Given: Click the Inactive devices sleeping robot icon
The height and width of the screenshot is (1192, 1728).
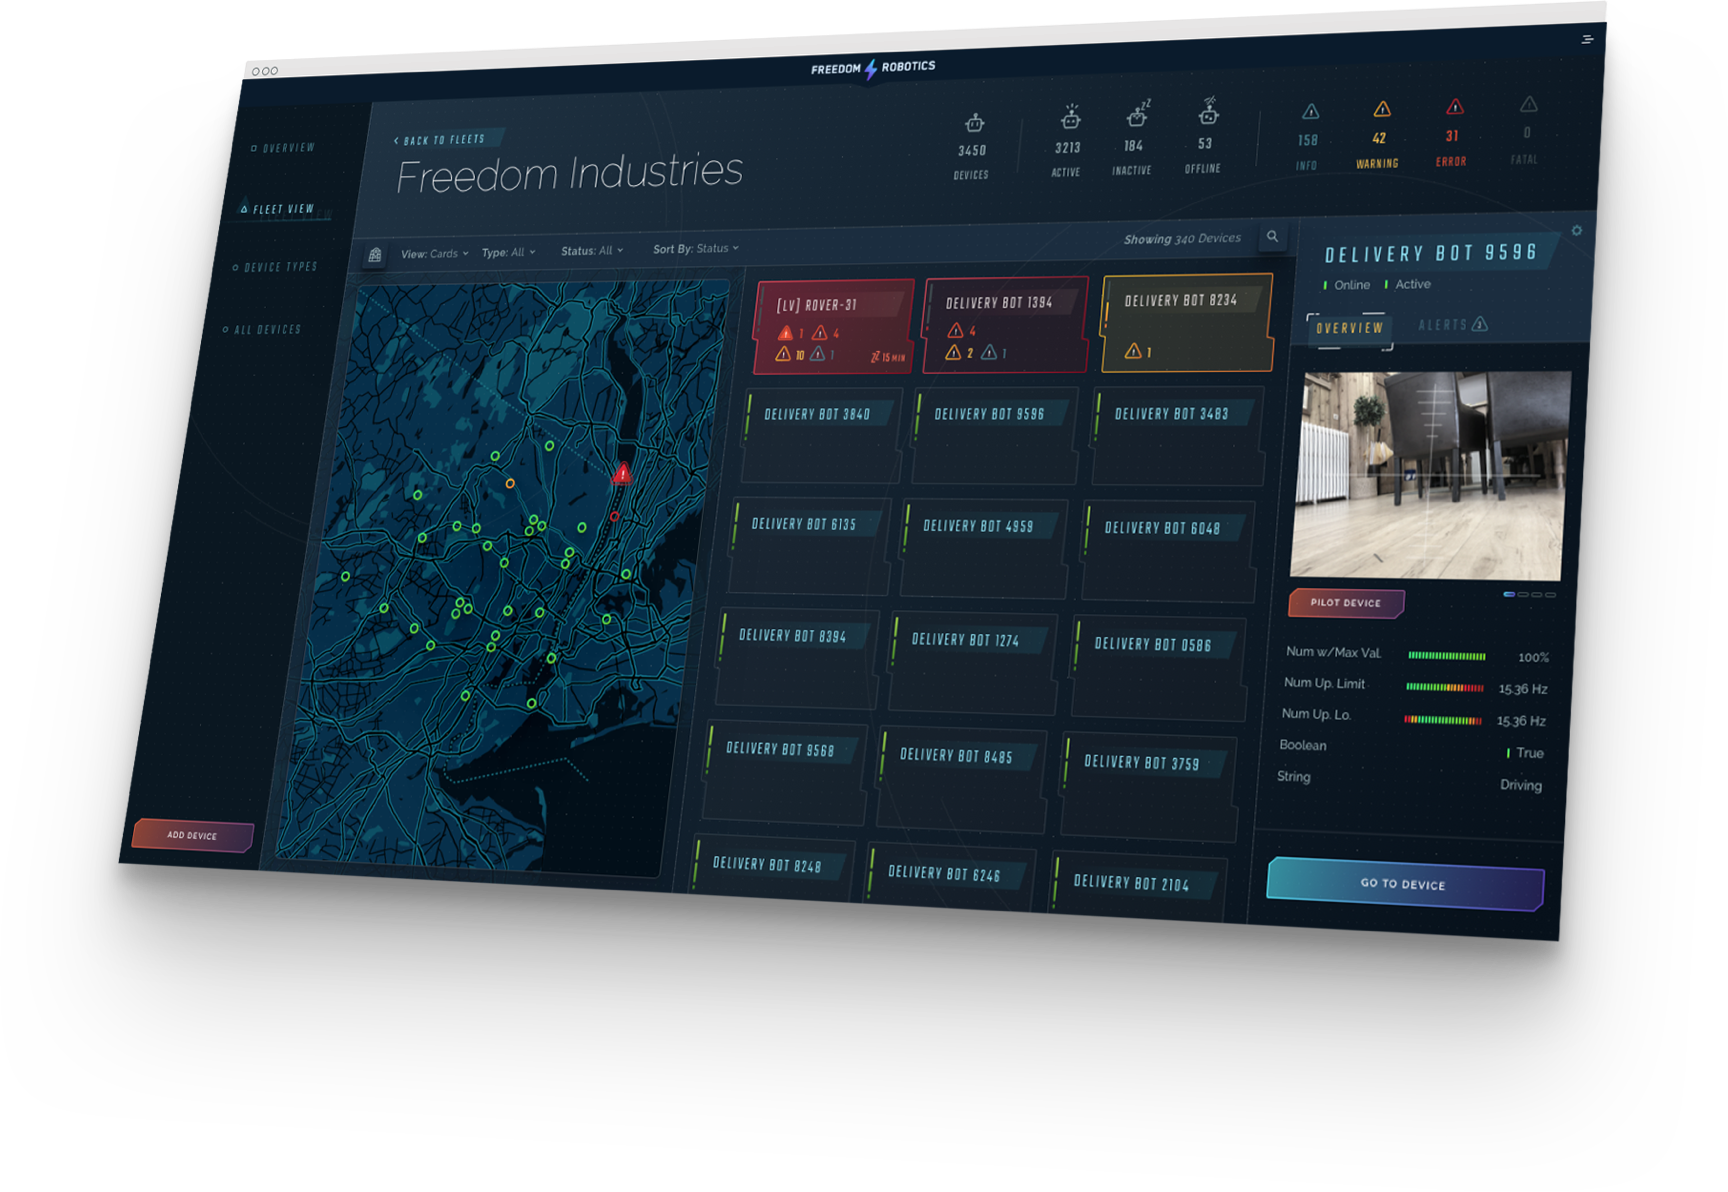Looking at the screenshot, I should (x=1136, y=116).
